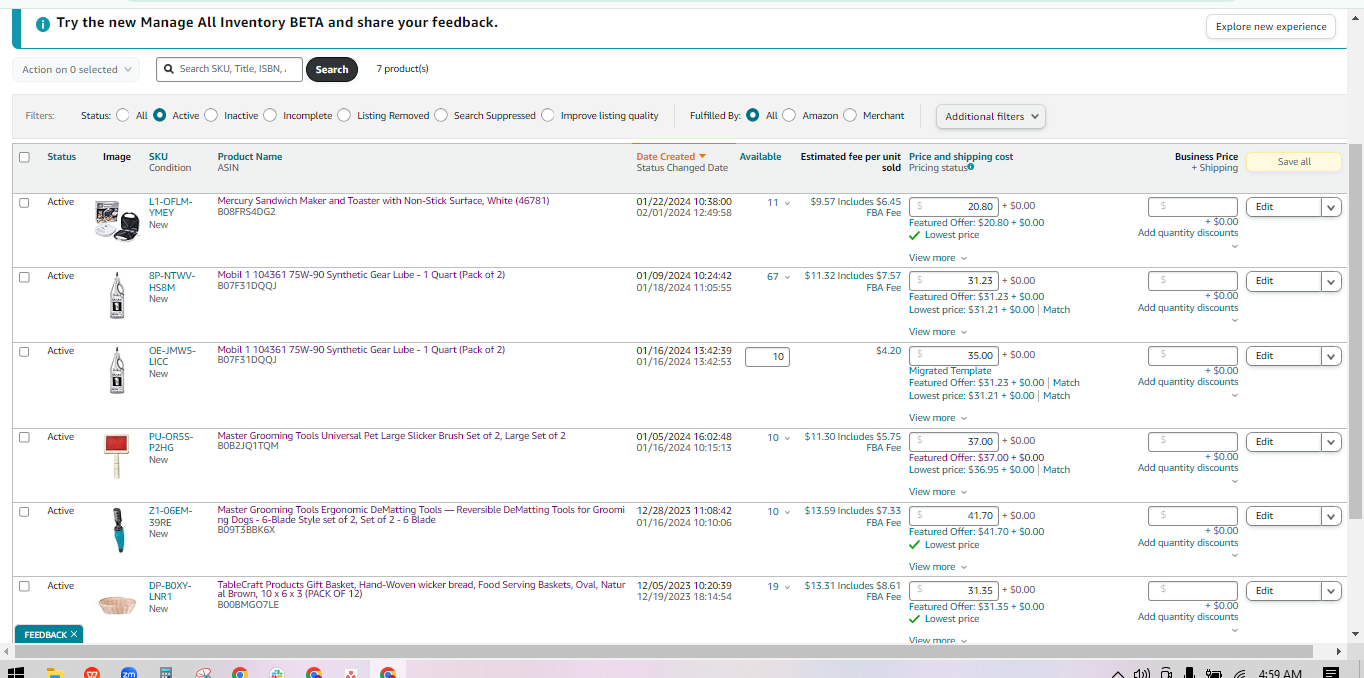This screenshot has height=678, width=1364.
Task: Sort by the Product Name column header
Action: pyautogui.click(x=250, y=156)
